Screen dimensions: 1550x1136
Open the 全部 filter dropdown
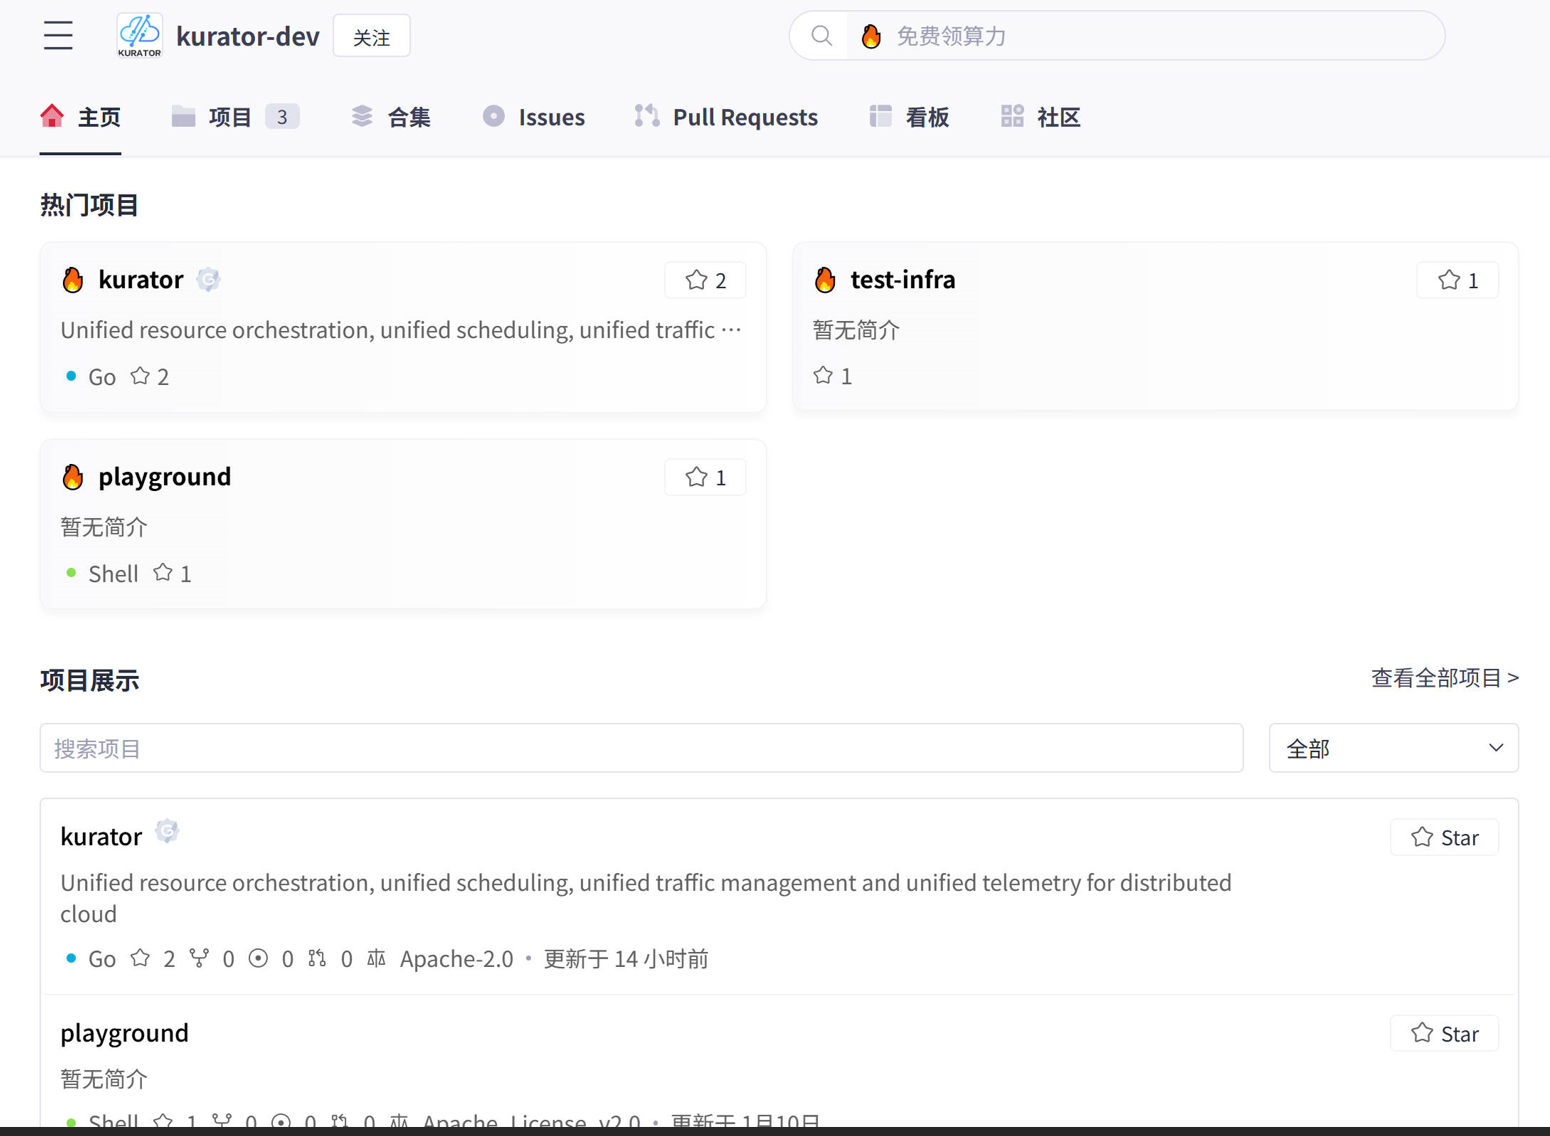pyautogui.click(x=1393, y=748)
